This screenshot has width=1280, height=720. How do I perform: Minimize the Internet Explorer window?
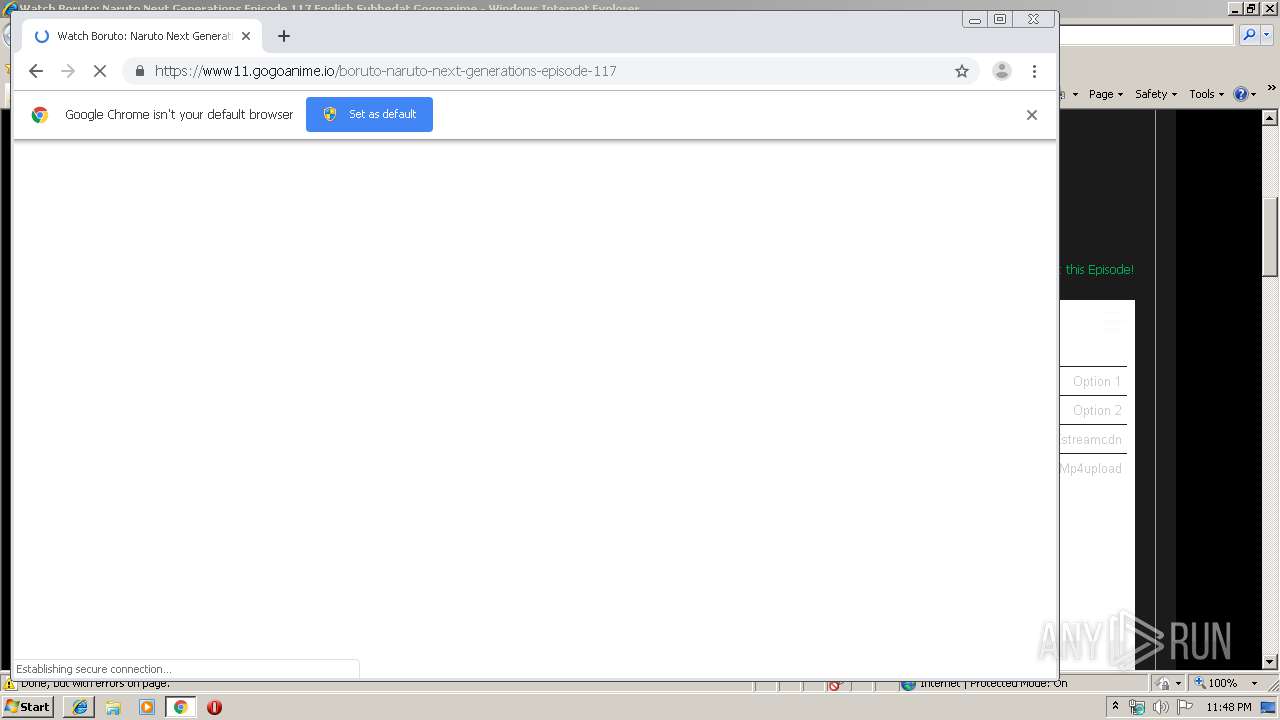(1237, 8)
